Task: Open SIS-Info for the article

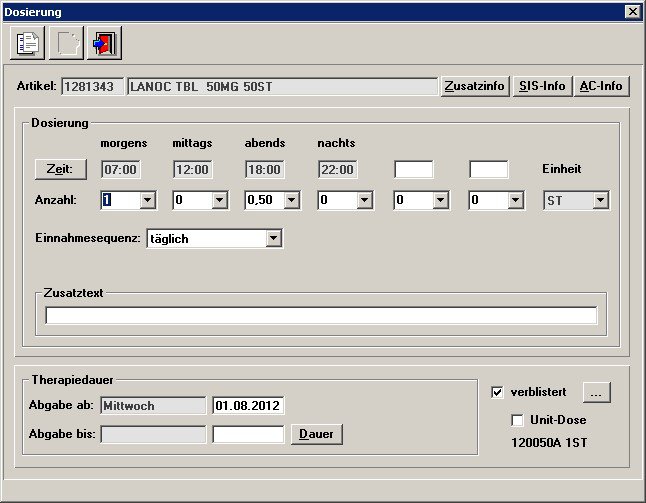Action: pos(542,86)
